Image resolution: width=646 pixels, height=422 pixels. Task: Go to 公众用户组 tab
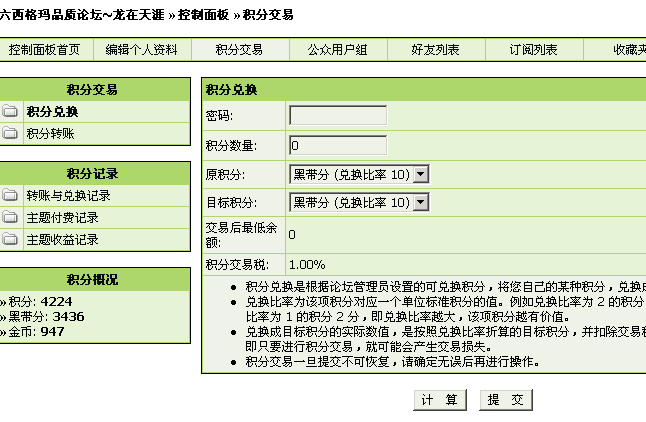[x=337, y=50]
